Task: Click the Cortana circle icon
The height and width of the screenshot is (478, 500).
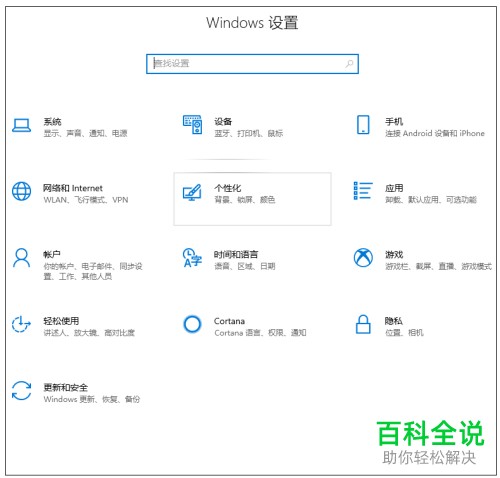Action: (x=192, y=324)
